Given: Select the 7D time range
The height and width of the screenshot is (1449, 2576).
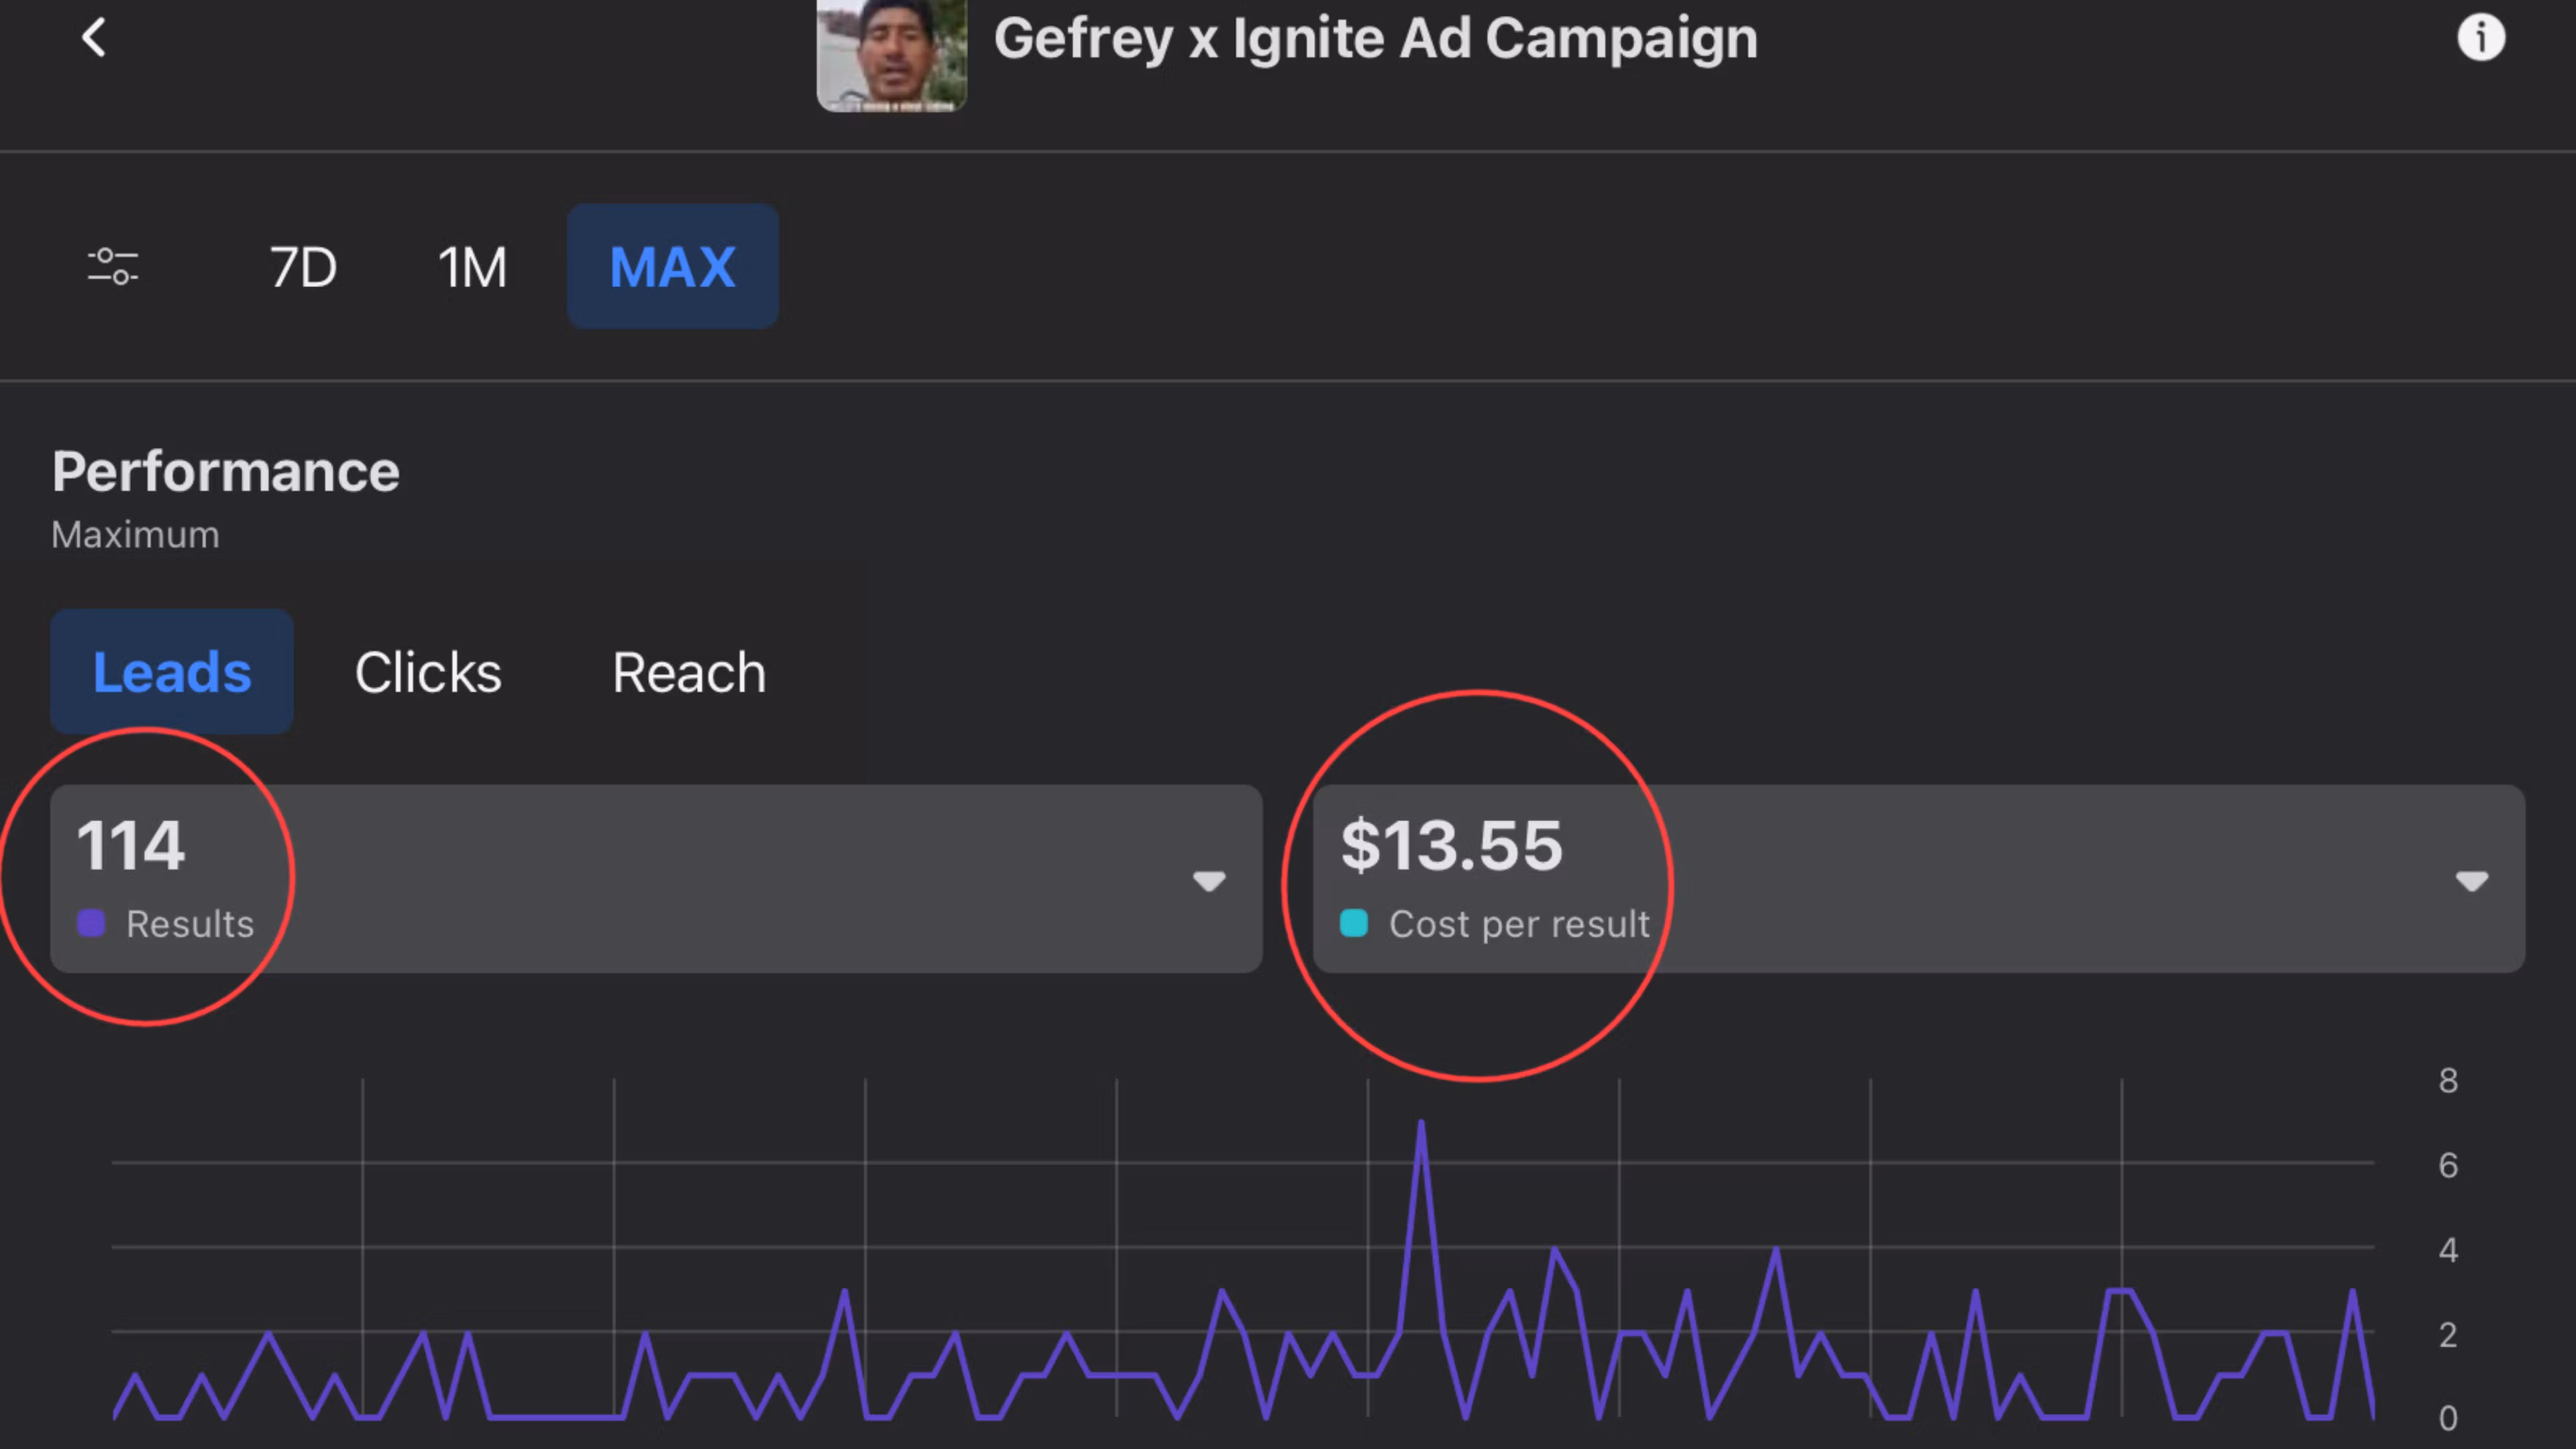Looking at the screenshot, I should coord(303,267).
